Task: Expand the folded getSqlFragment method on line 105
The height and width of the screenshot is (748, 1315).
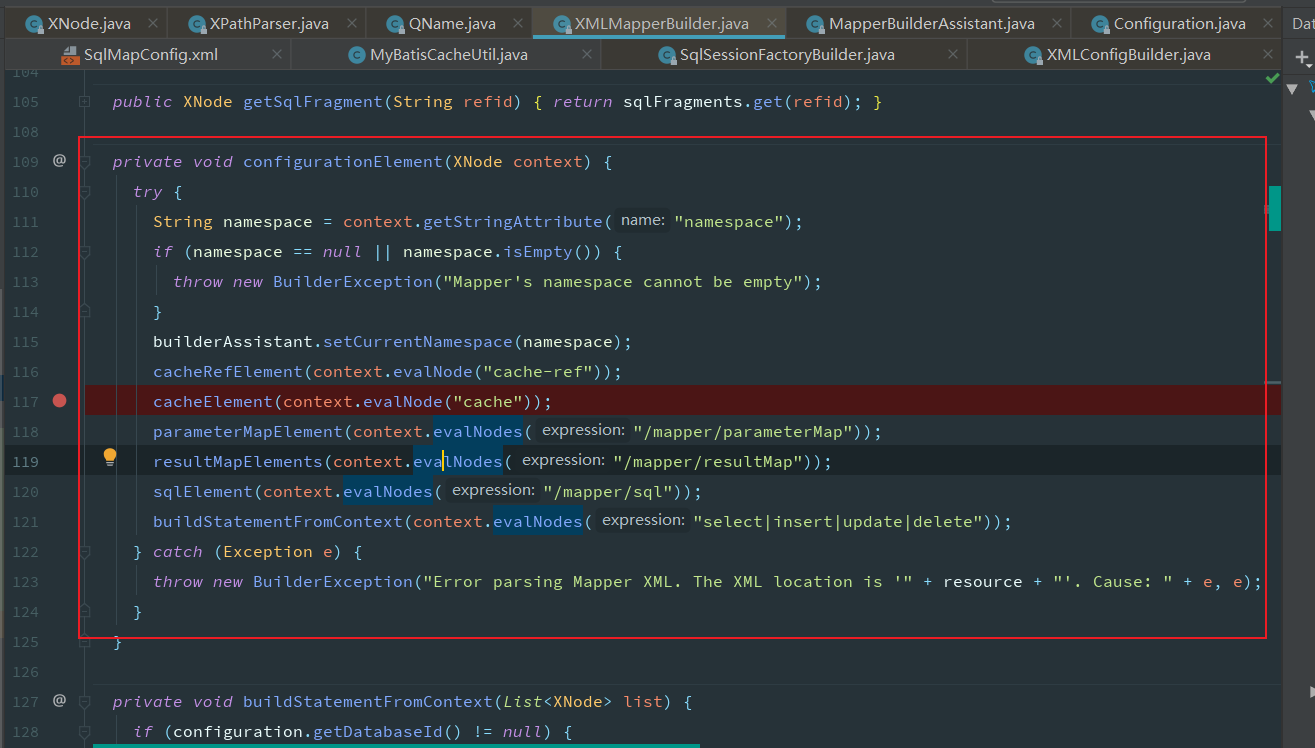Action: 85,102
